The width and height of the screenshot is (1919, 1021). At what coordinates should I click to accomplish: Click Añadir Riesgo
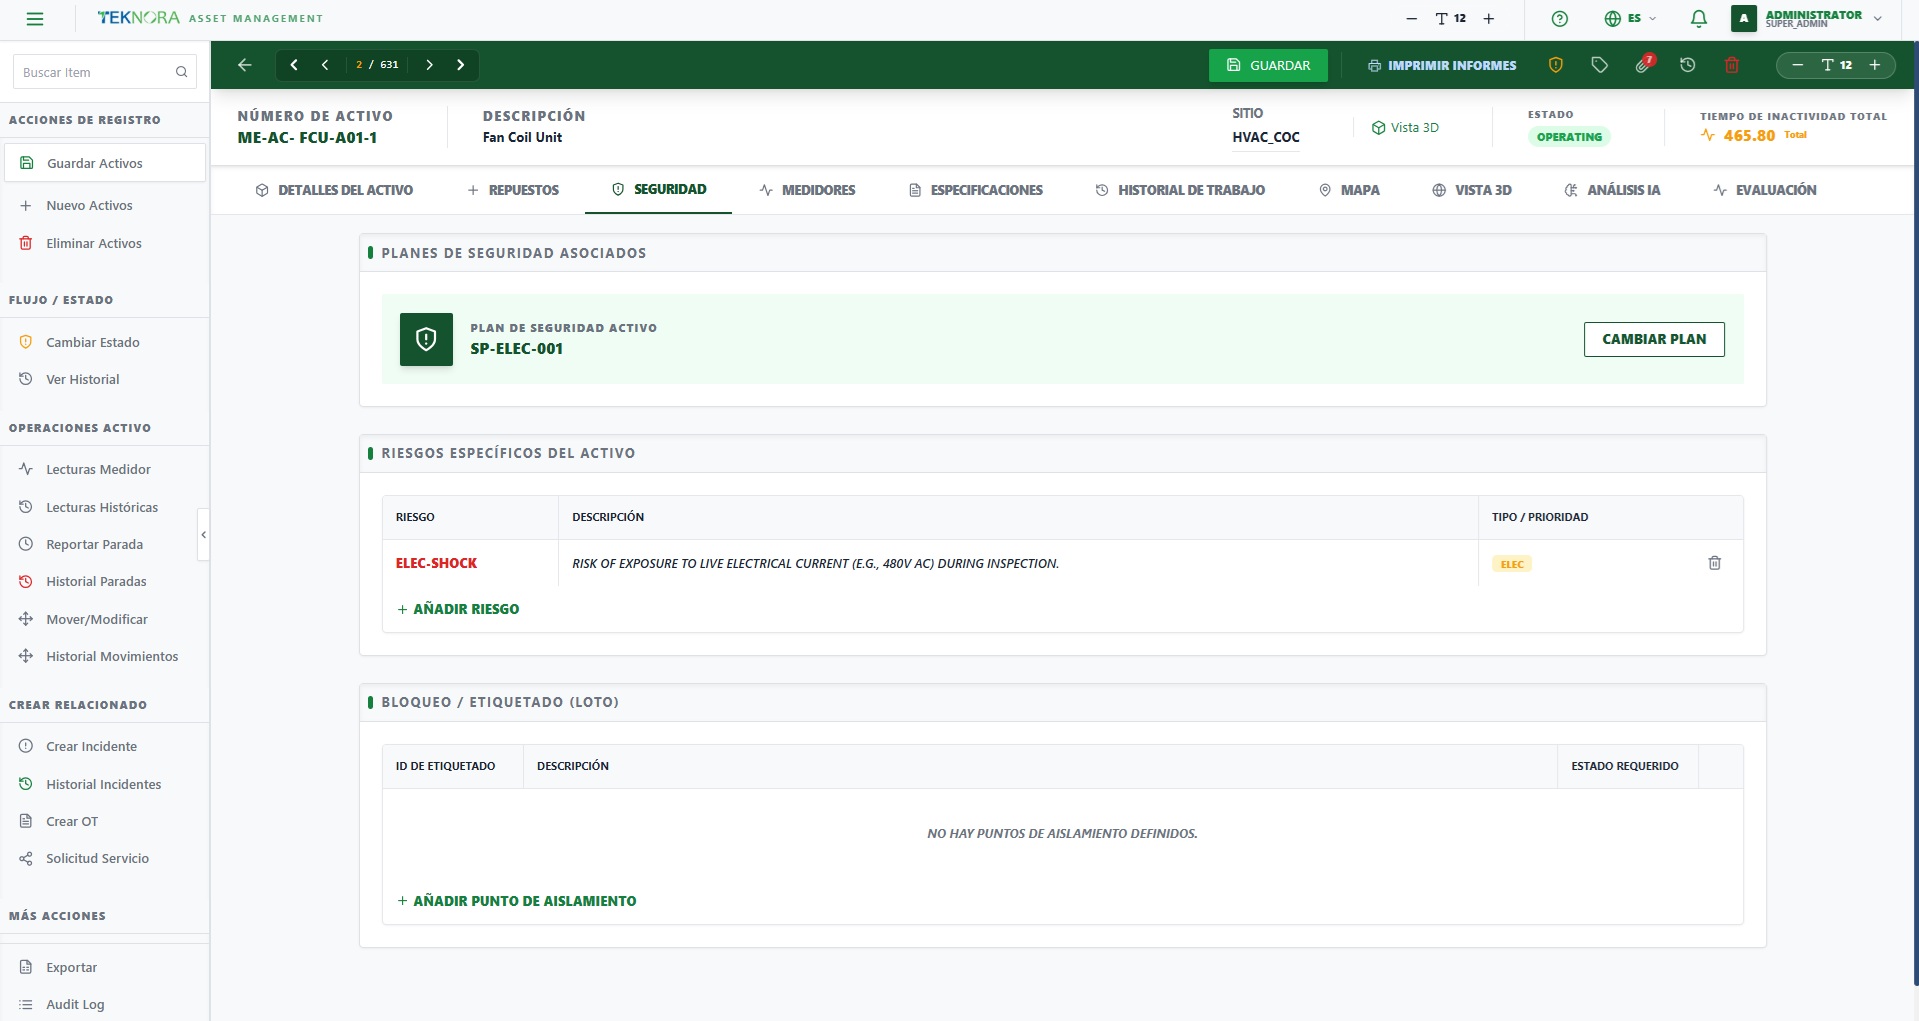pos(458,609)
